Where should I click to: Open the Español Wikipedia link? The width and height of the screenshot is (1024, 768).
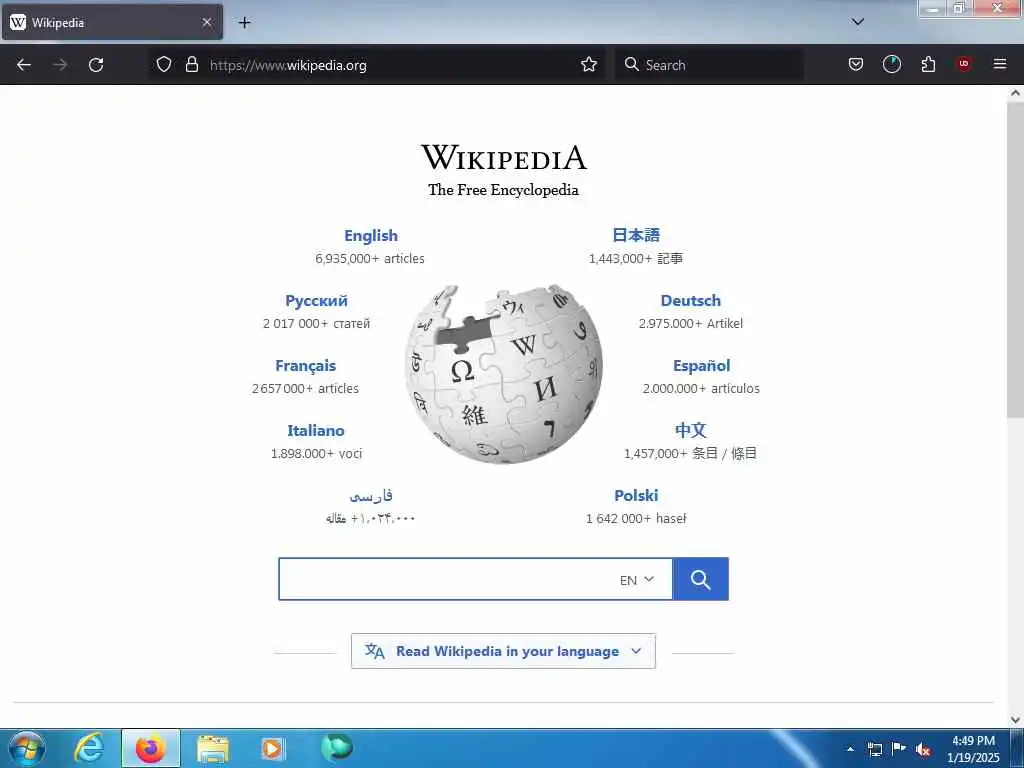pyautogui.click(x=701, y=366)
